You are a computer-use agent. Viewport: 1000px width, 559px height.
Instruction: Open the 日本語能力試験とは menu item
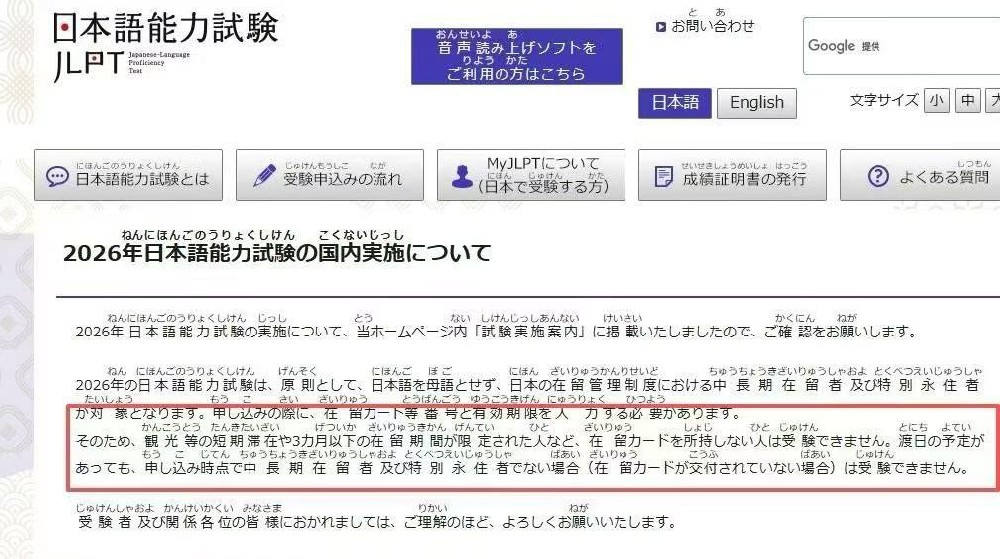coord(128,175)
